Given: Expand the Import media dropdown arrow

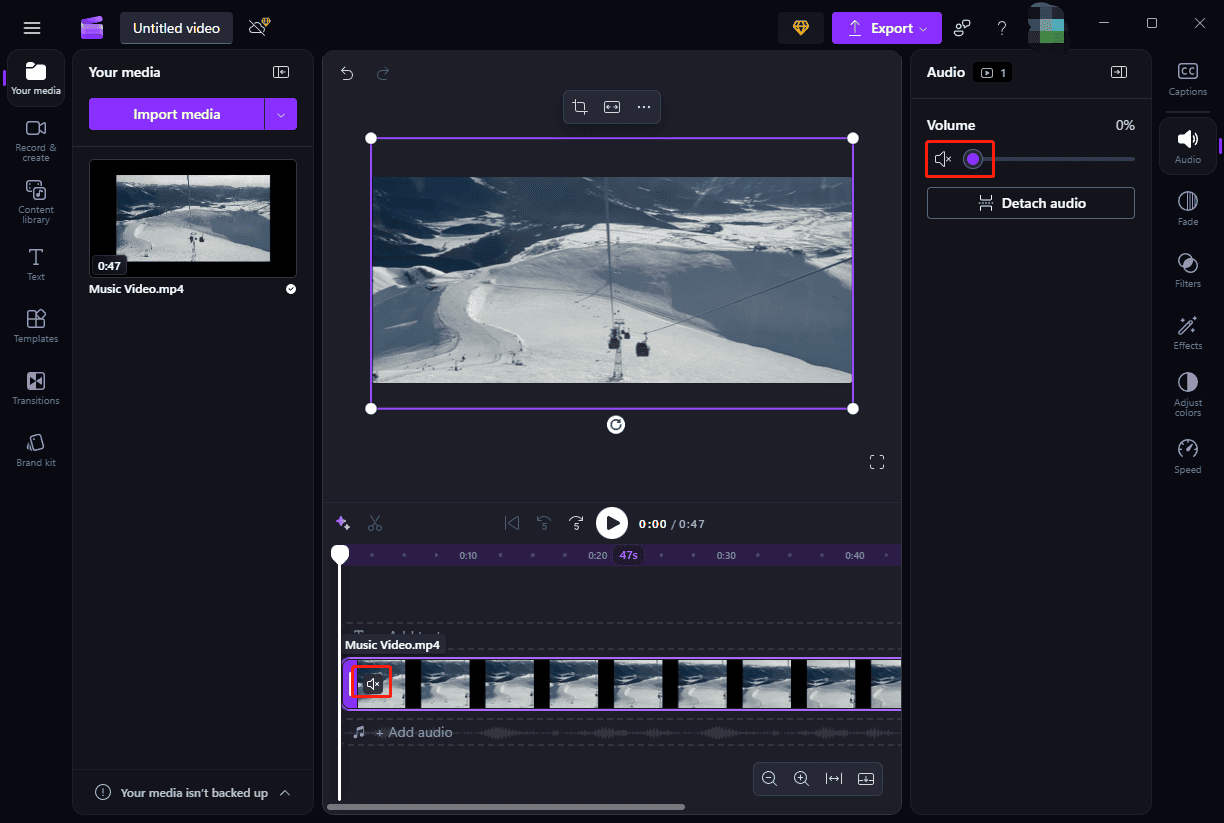Looking at the screenshot, I should coord(281,114).
